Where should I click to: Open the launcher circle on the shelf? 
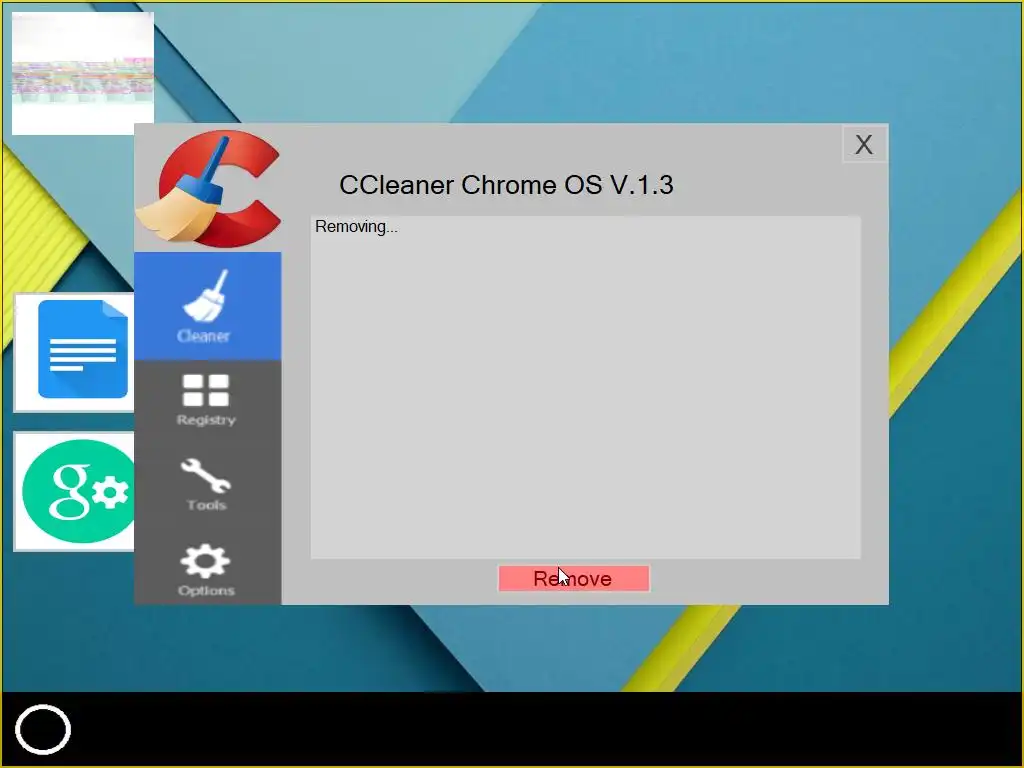point(43,729)
